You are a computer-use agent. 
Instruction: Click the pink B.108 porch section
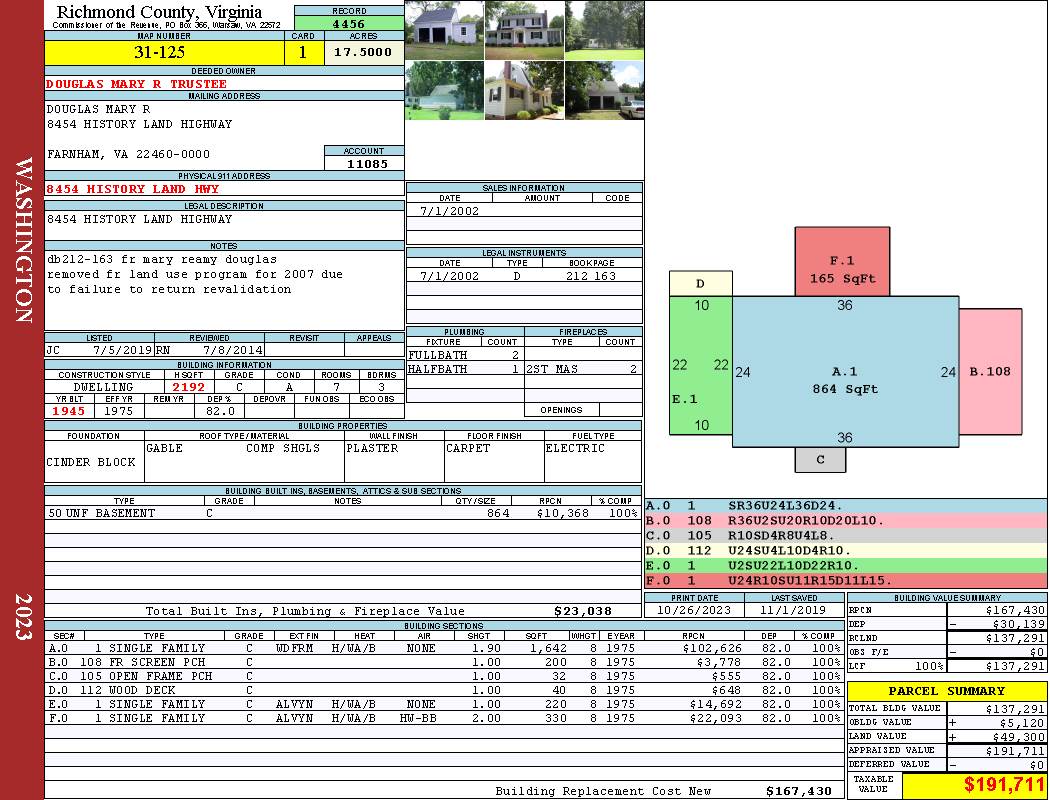[x=990, y=372]
